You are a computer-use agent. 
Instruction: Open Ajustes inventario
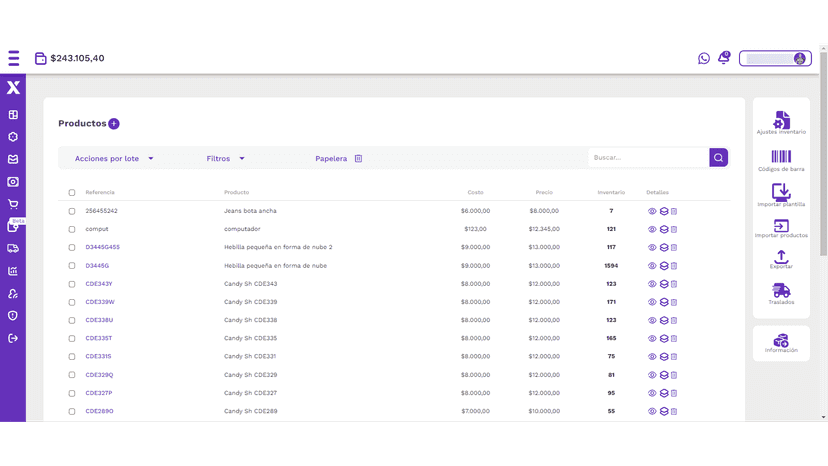click(781, 123)
